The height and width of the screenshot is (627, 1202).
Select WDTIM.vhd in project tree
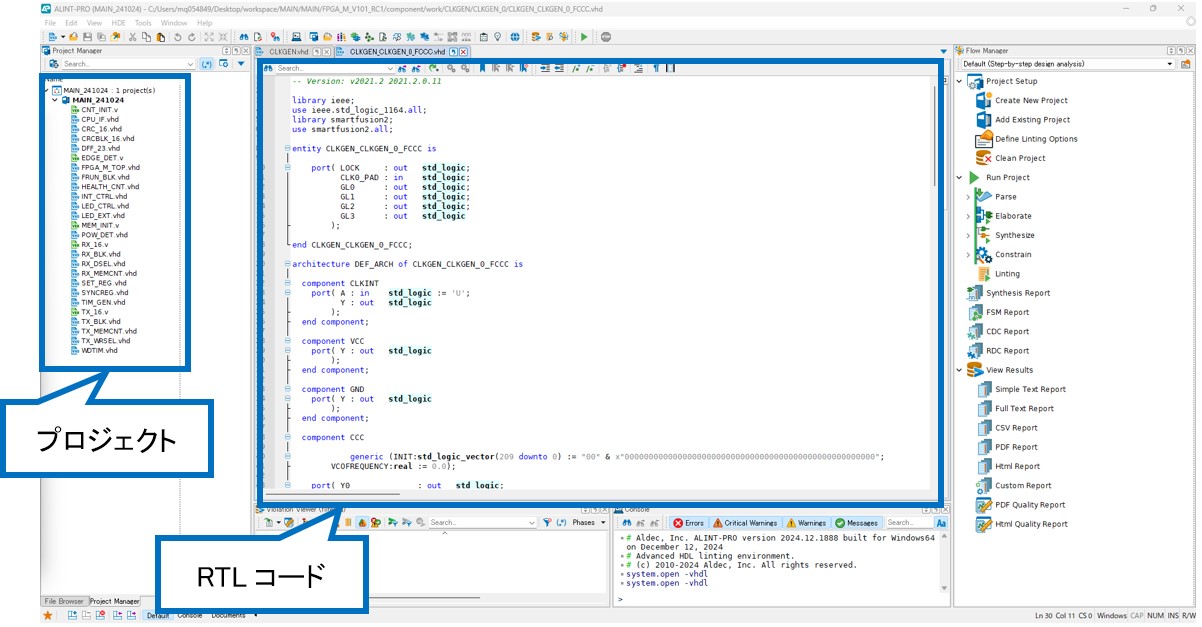(x=99, y=351)
